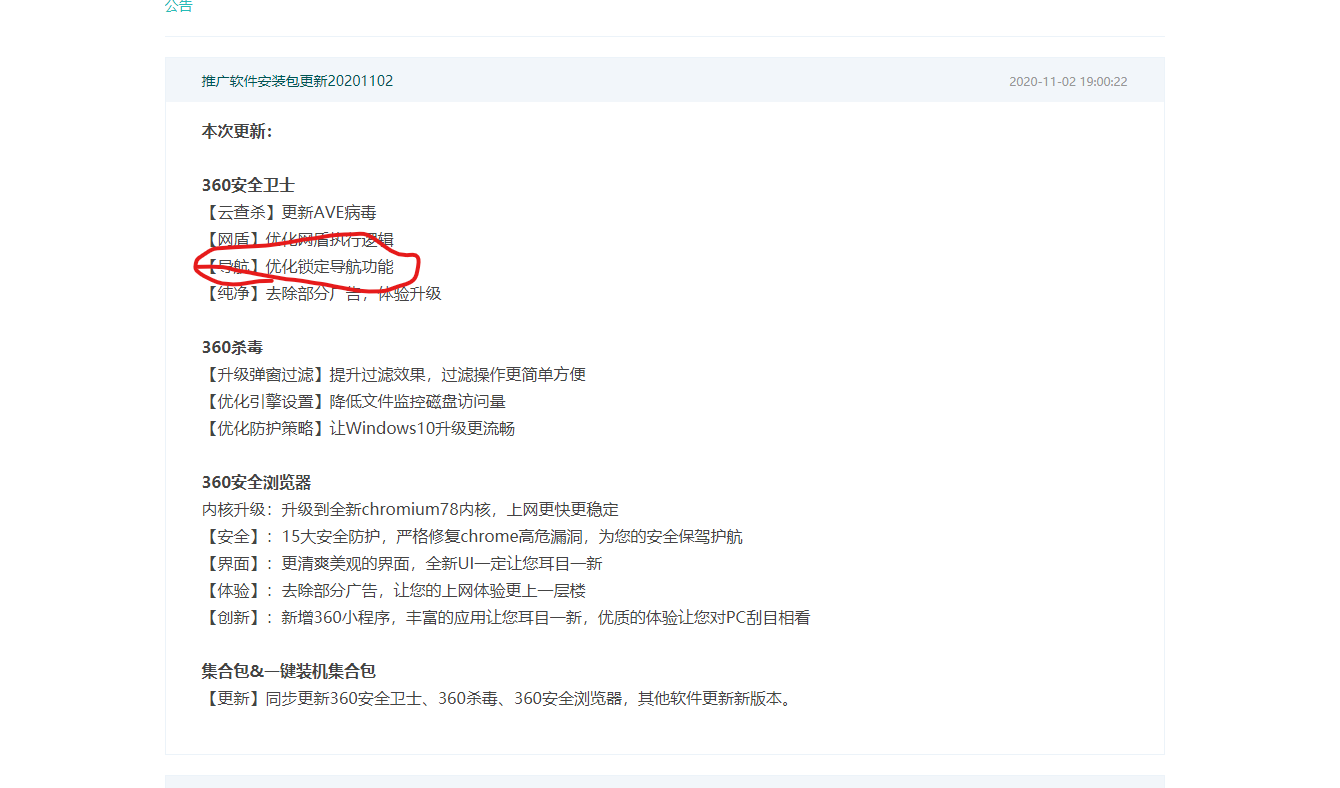
Task: Click the line 【升级弹窗过滤】提升过滤效果
Action: pyautogui.click(x=393, y=375)
